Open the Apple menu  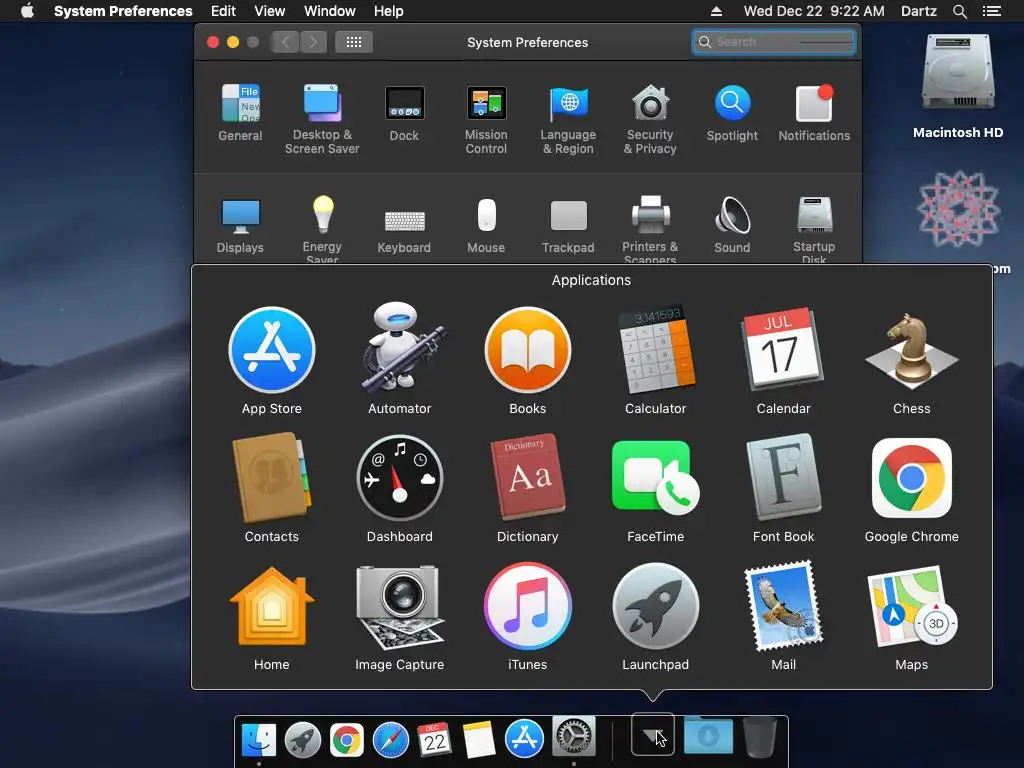coord(27,11)
